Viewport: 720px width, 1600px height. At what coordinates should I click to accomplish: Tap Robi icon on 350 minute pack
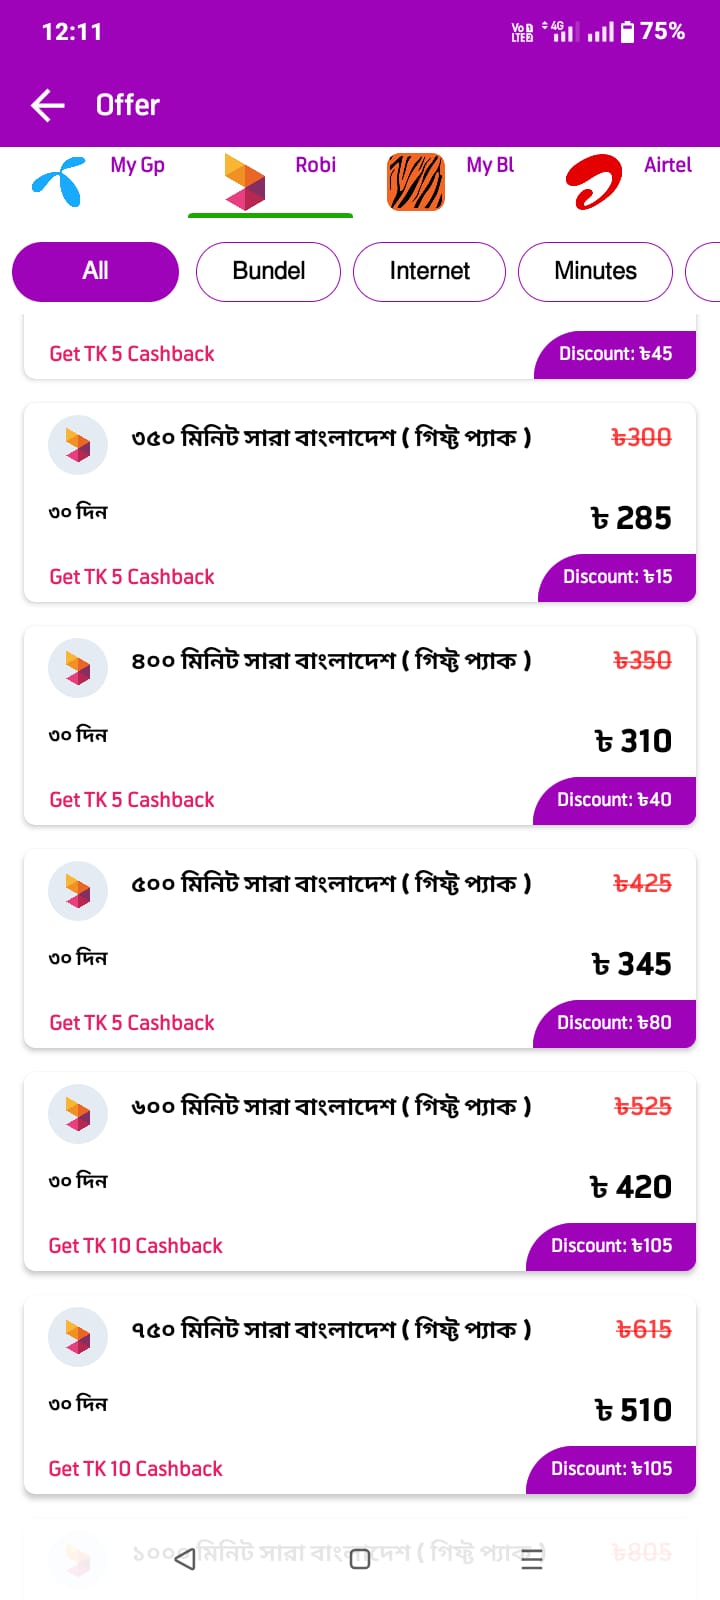click(x=78, y=444)
